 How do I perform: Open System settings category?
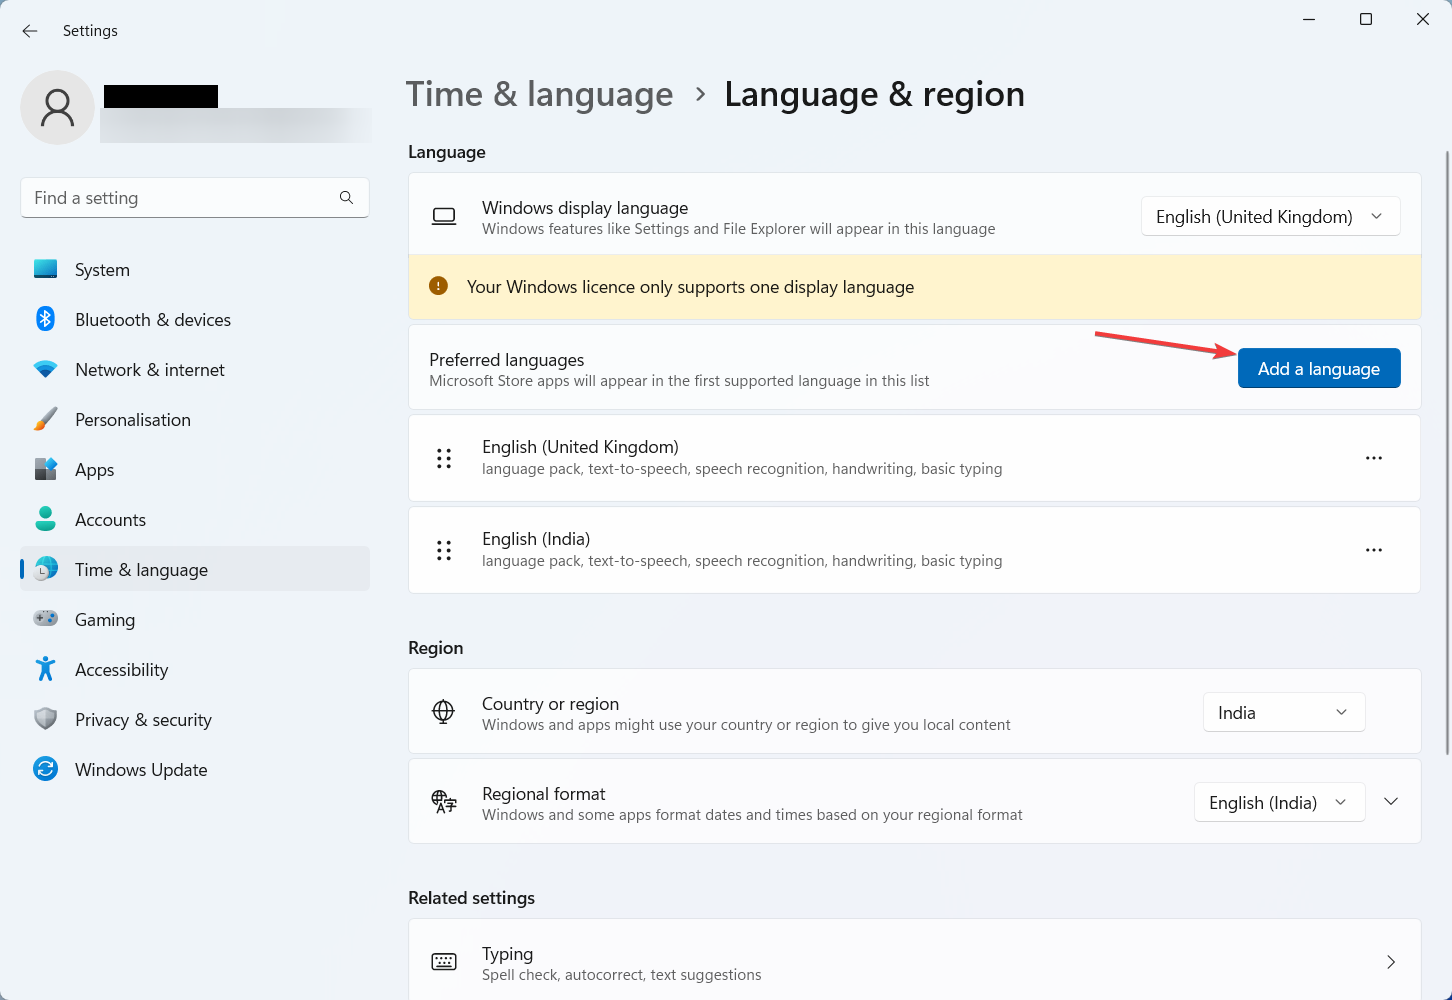point(195,269)
